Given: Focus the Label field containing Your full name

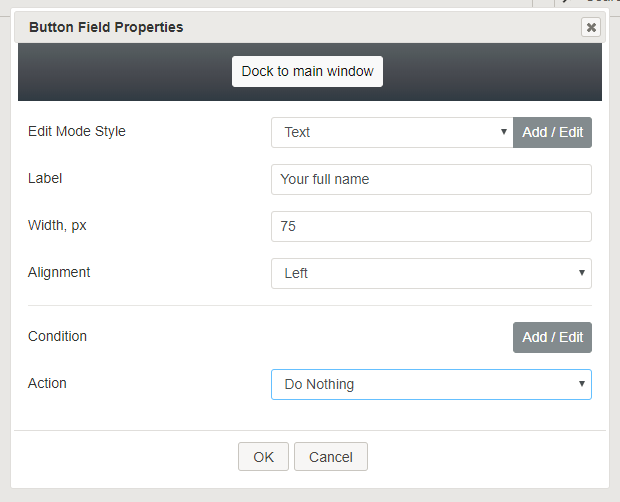Looking at the screenshot, I should click(431, 179).
